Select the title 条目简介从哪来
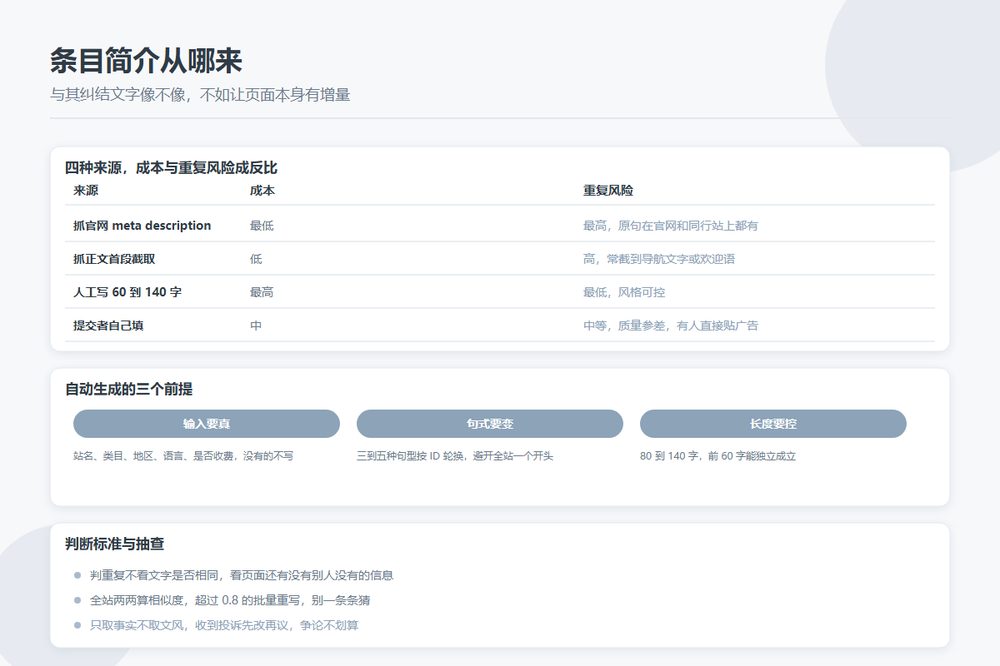 [x=146, y=61]
